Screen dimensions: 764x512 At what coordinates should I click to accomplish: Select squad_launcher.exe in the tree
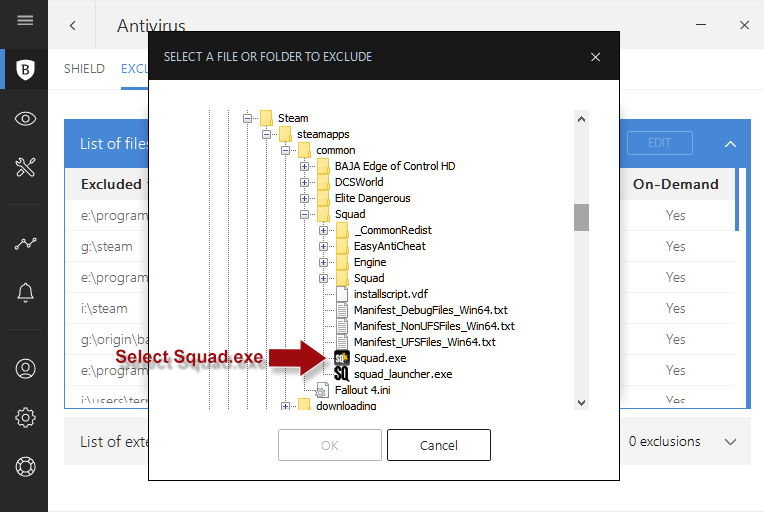(403, 374)
